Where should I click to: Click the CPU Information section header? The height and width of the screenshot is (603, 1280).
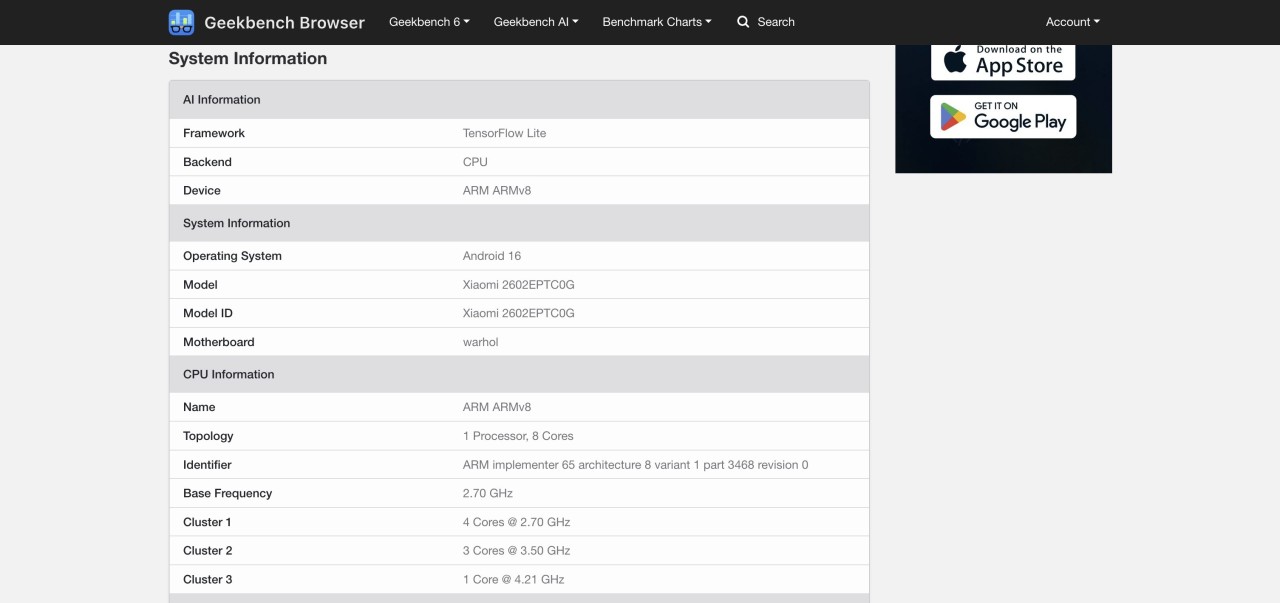(228, 374)
